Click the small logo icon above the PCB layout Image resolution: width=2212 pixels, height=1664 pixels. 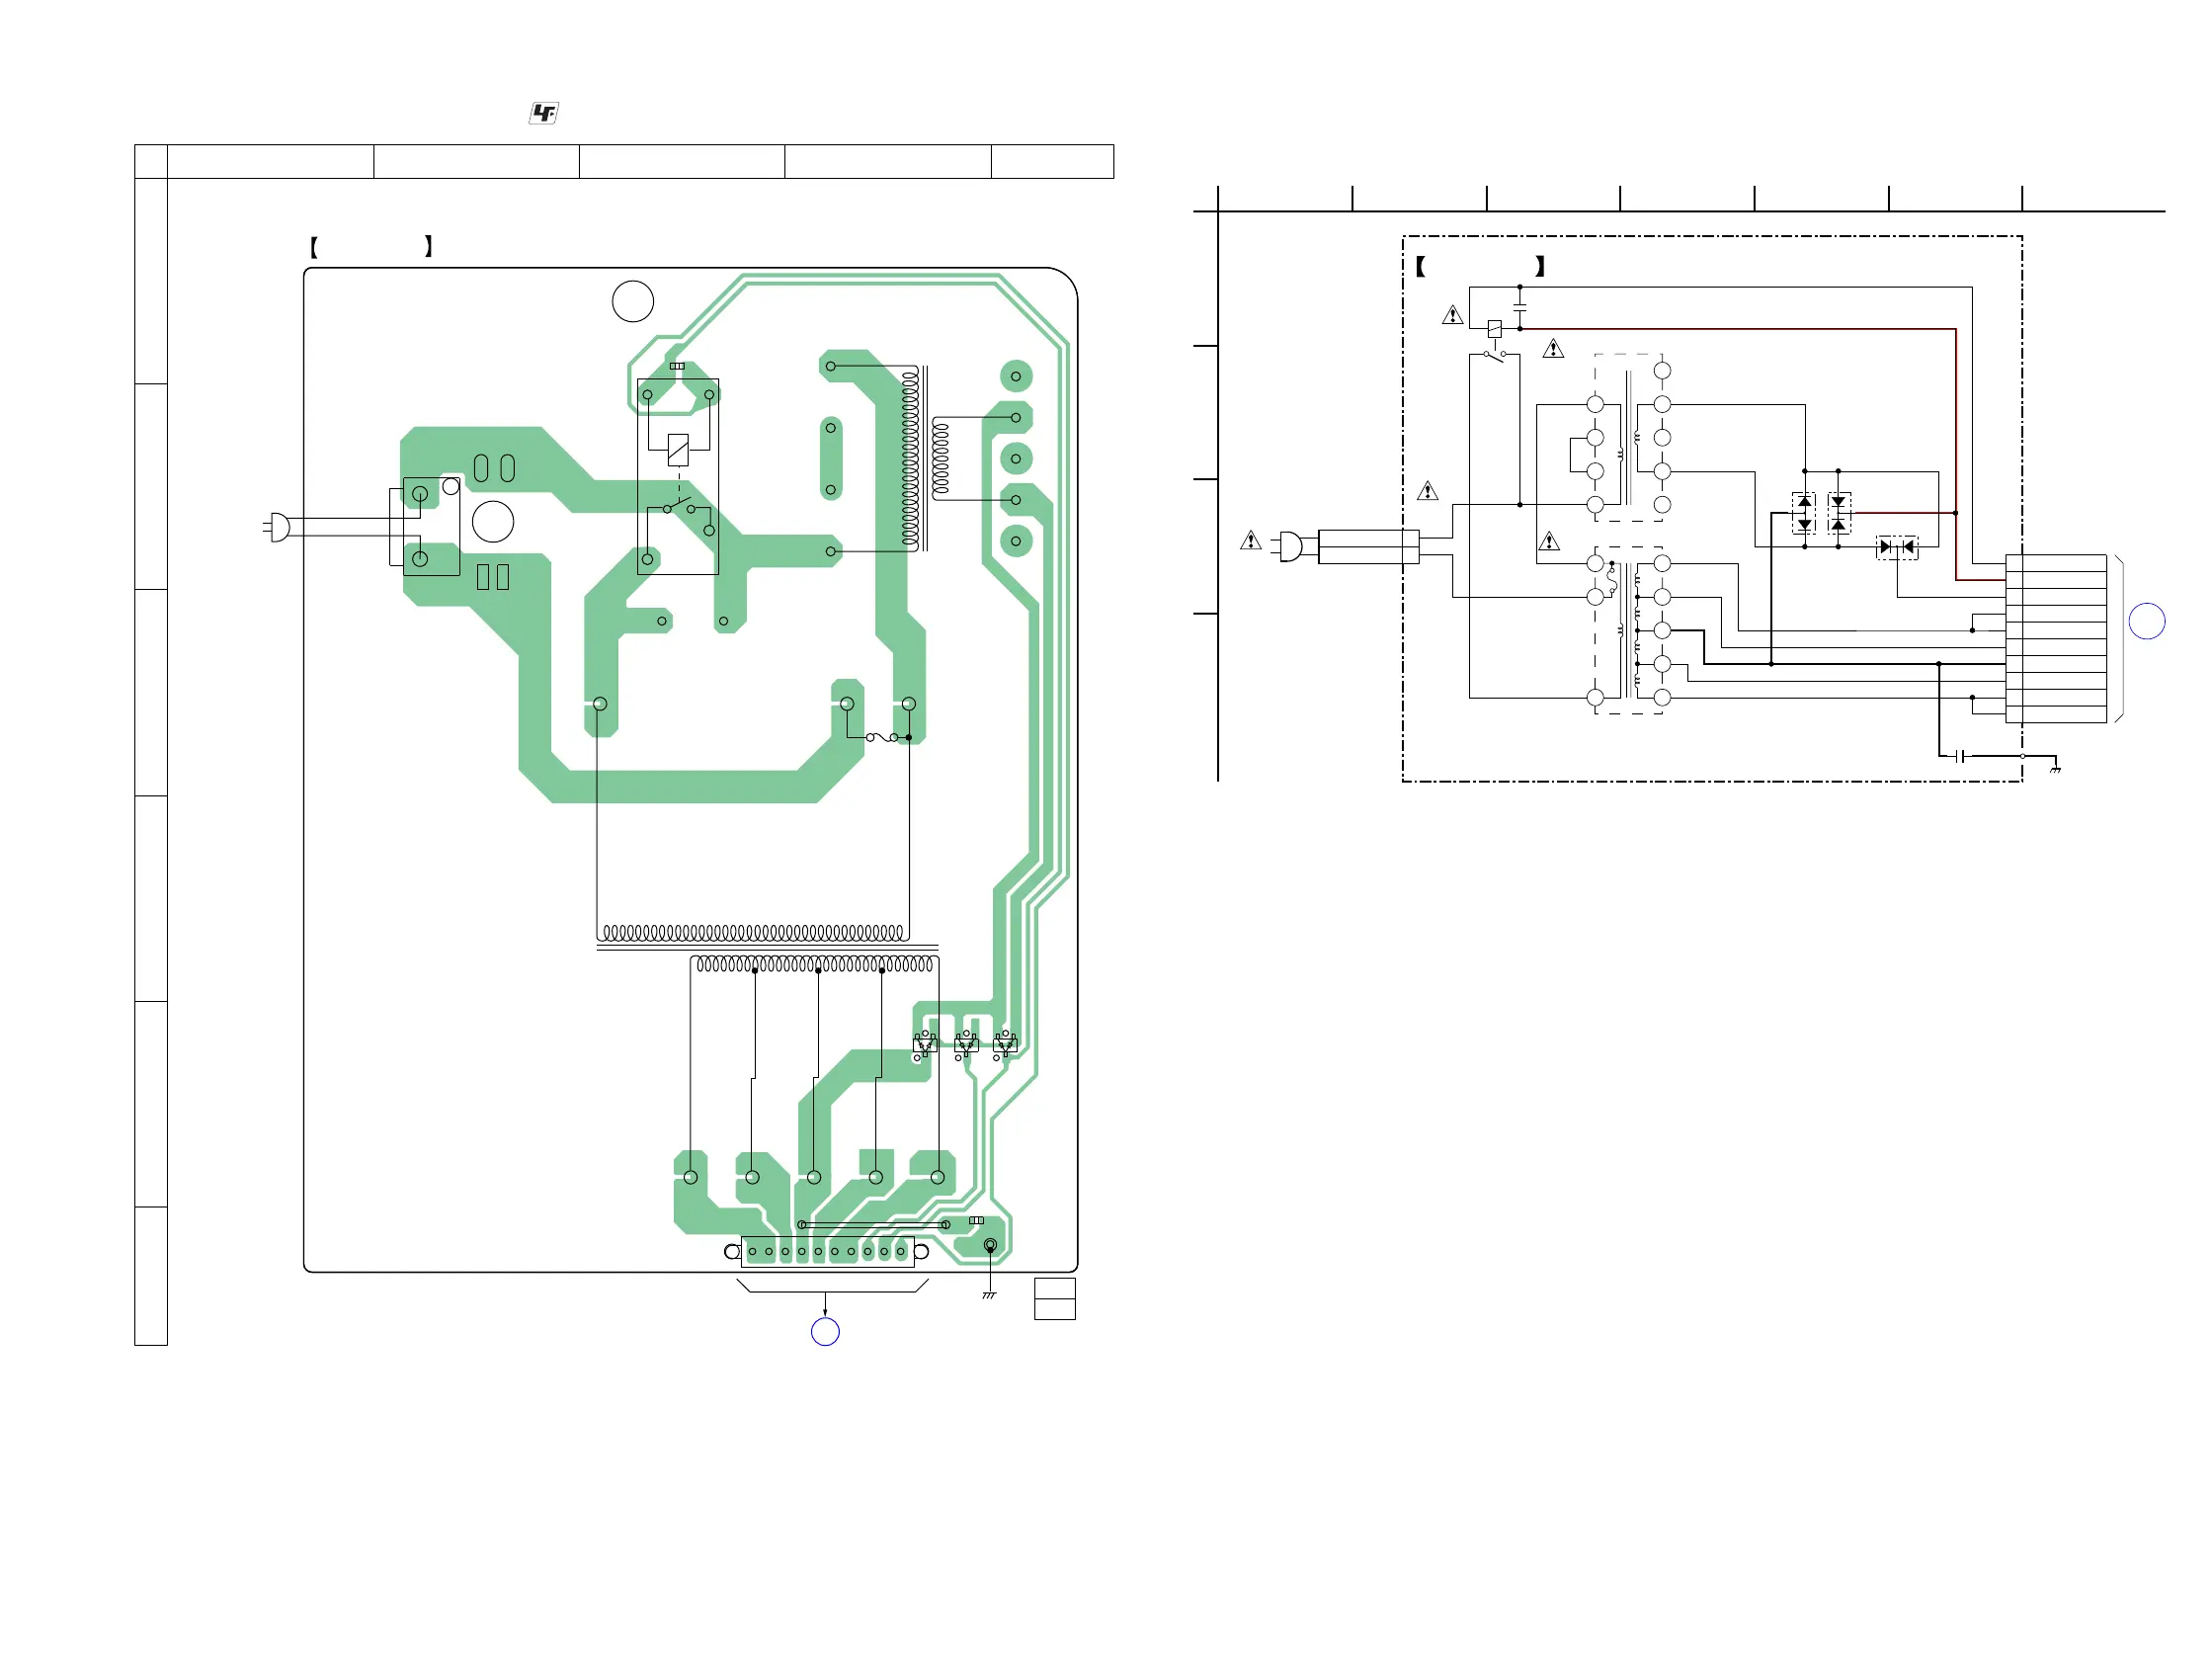click(543, 113)
